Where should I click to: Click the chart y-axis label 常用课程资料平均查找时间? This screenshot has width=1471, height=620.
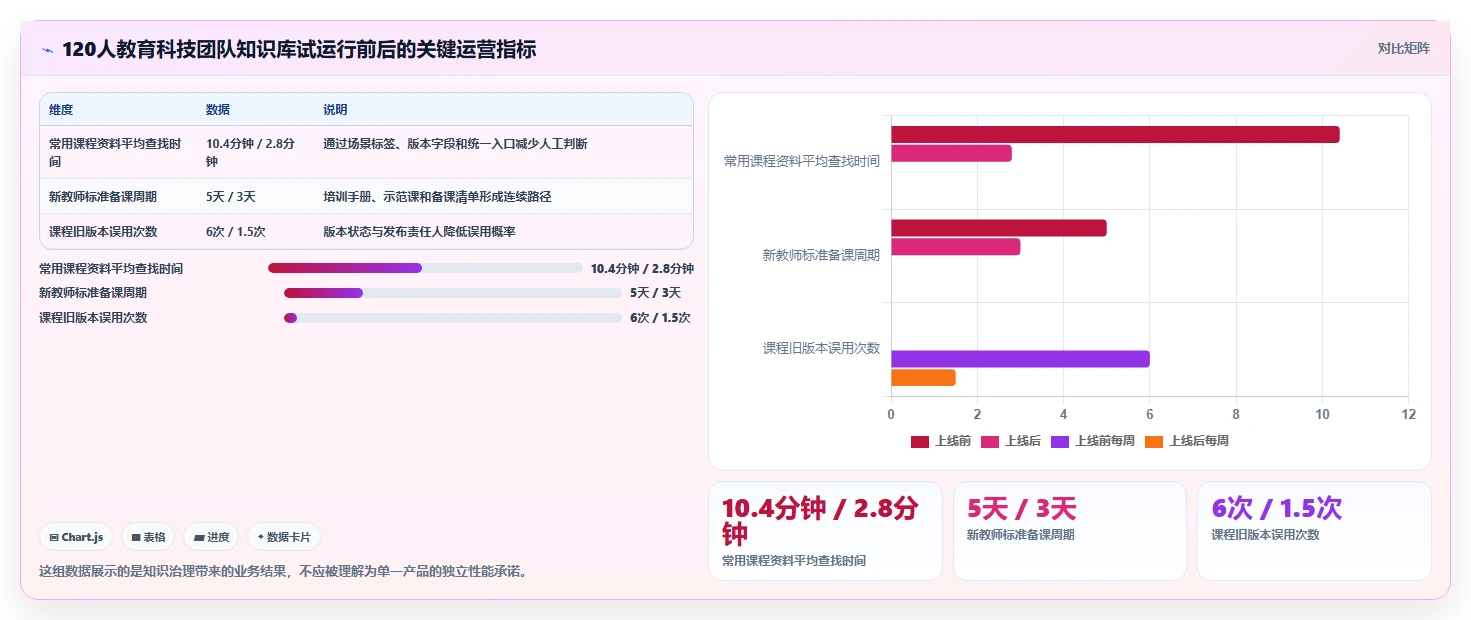pyautogui.click(x=802, y=161)
